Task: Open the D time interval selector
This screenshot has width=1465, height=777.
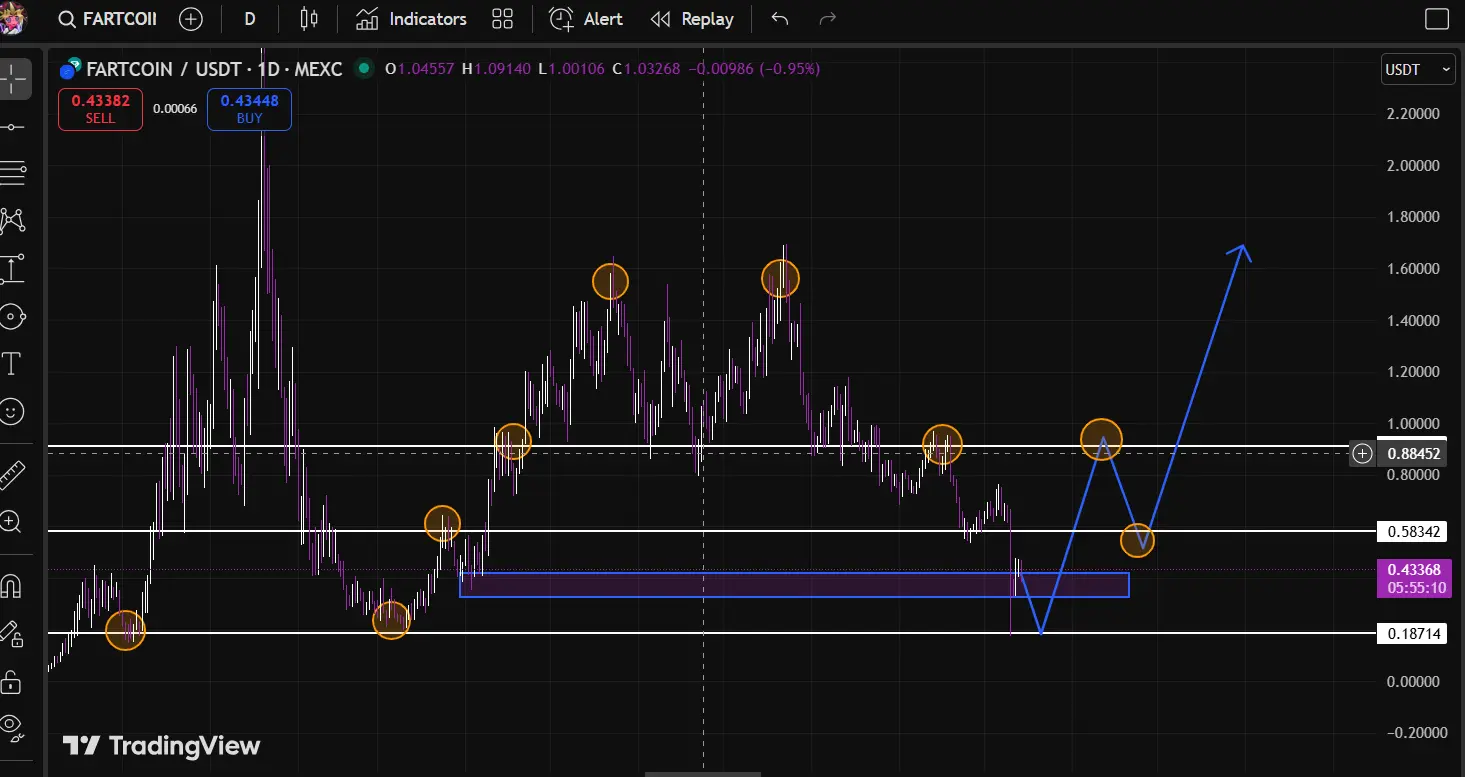Action: tap(249, 19)
